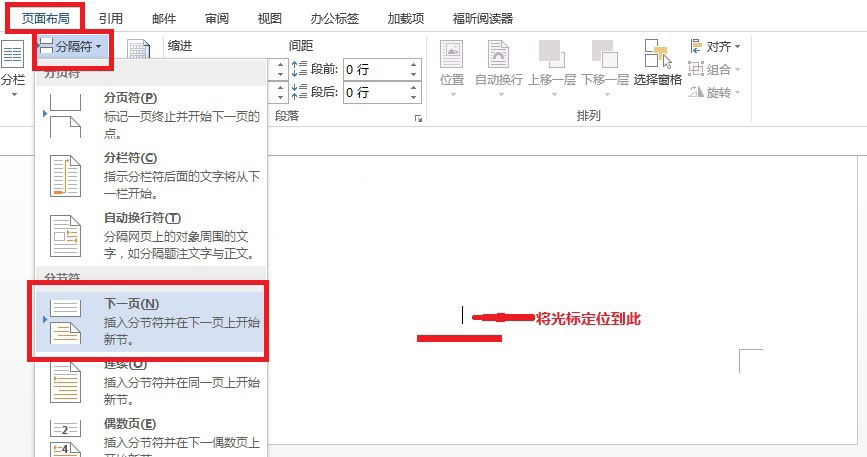Select 分页符(P) page break option
Image resolution: width=867 pixels, height=457 pixels.
(150, 115)
